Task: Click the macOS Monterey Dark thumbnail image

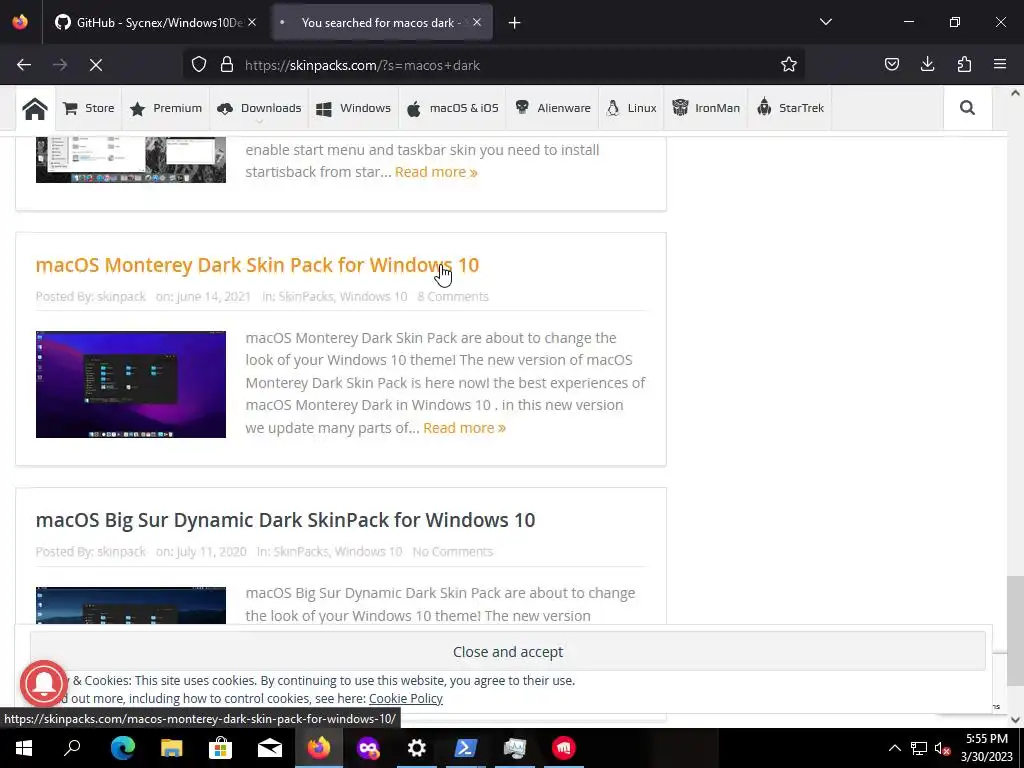Action: tap(131, 385)
